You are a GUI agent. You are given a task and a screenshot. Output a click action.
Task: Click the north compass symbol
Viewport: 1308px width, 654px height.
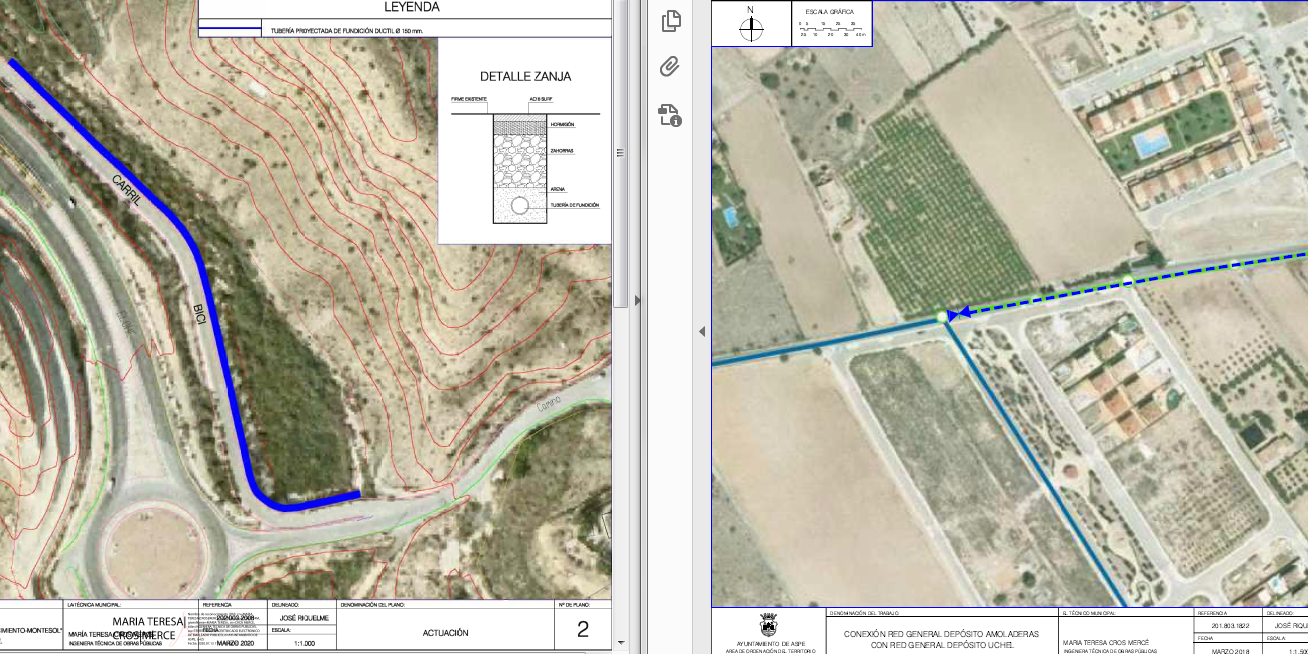(751, 25)
